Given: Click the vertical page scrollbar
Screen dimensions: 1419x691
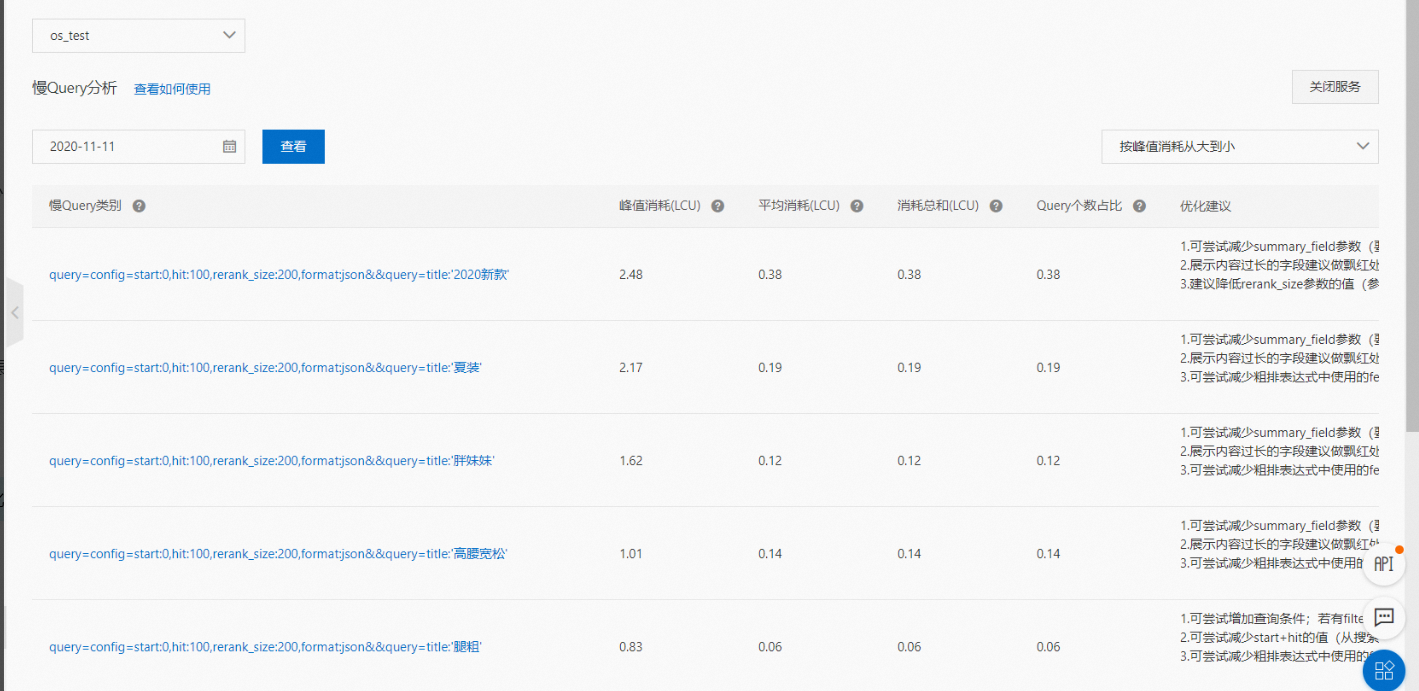Looking at the screenshot, I should point(1412,215).
